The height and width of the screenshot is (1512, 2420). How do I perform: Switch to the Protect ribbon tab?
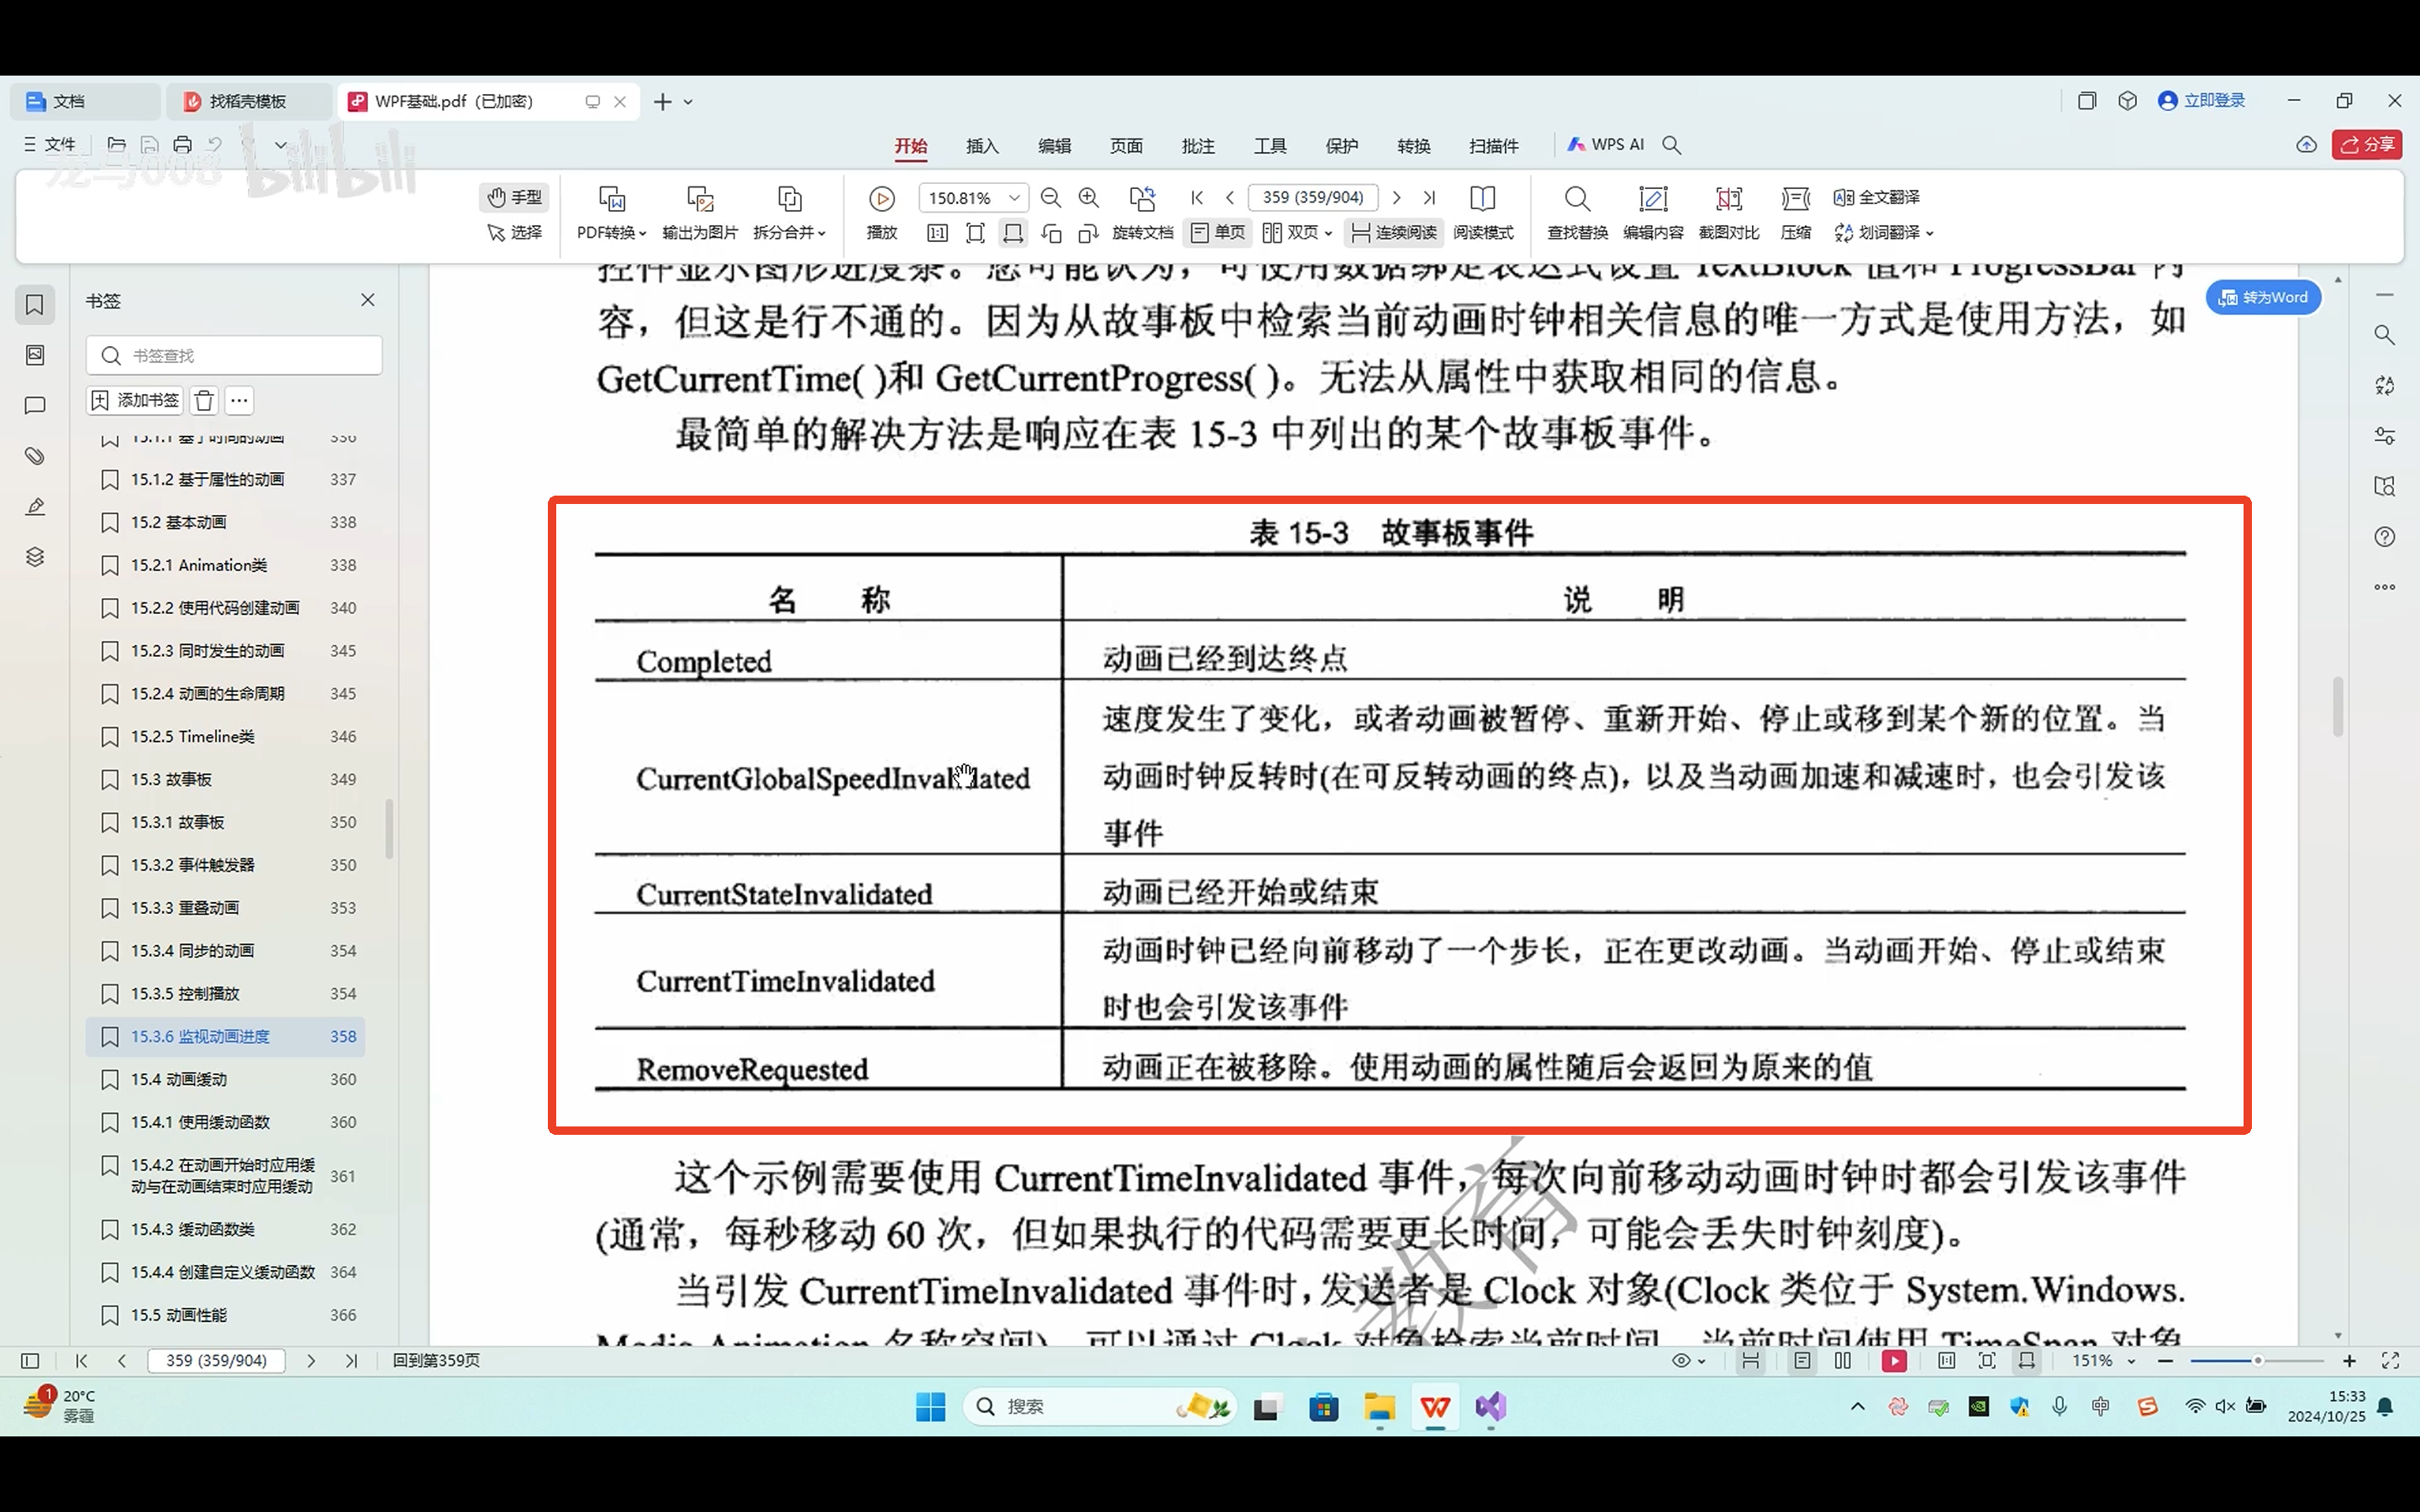pyautogui.click(x=1341, y=146)
